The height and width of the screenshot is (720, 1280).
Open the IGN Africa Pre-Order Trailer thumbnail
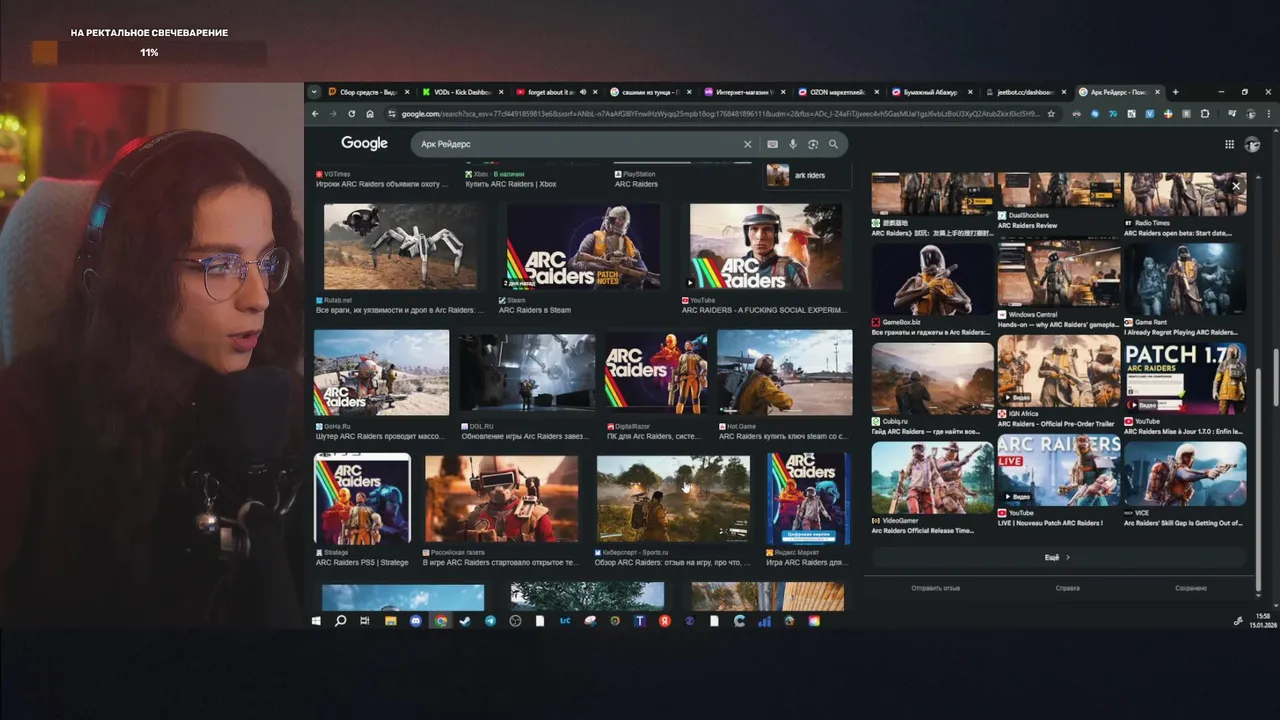pos(1059,372)
